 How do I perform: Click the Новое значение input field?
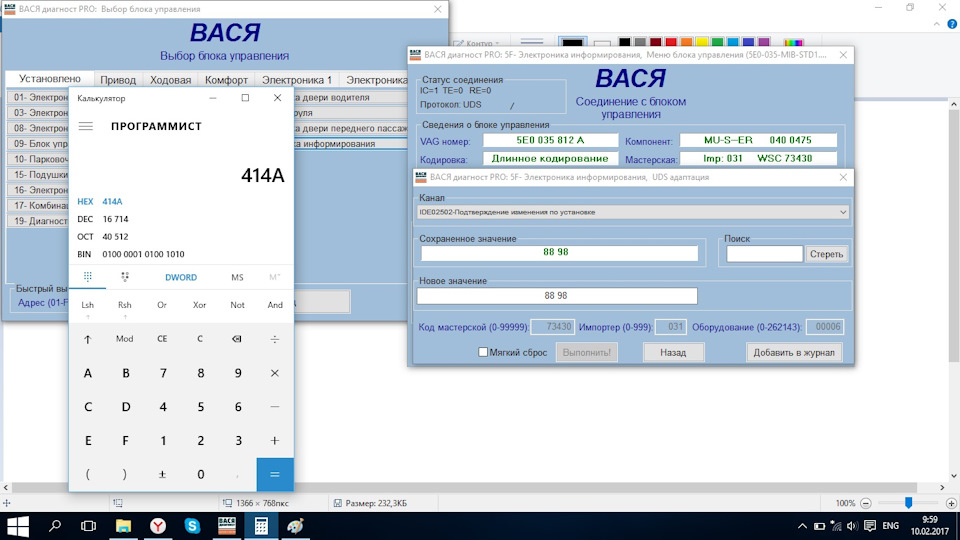[x=557, y=296]
